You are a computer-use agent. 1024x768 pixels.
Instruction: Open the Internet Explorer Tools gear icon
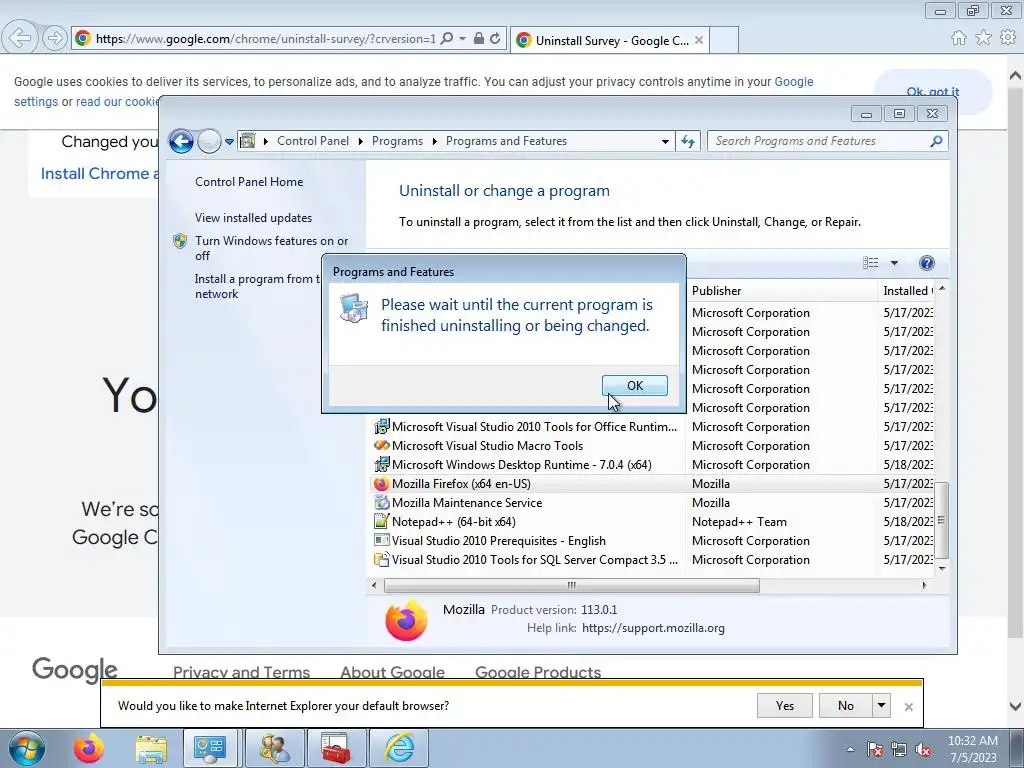1008,38
